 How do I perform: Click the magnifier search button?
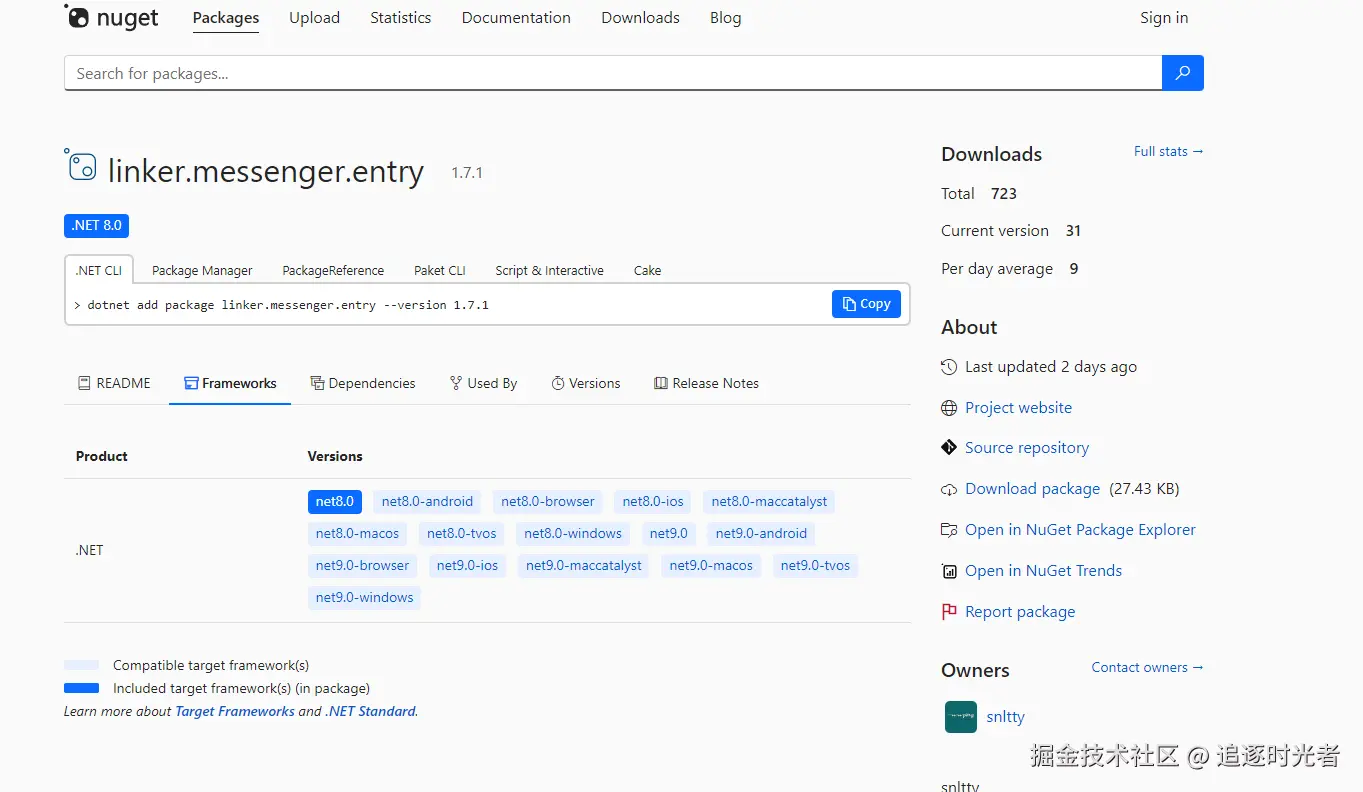click(x=1183, y=73)
